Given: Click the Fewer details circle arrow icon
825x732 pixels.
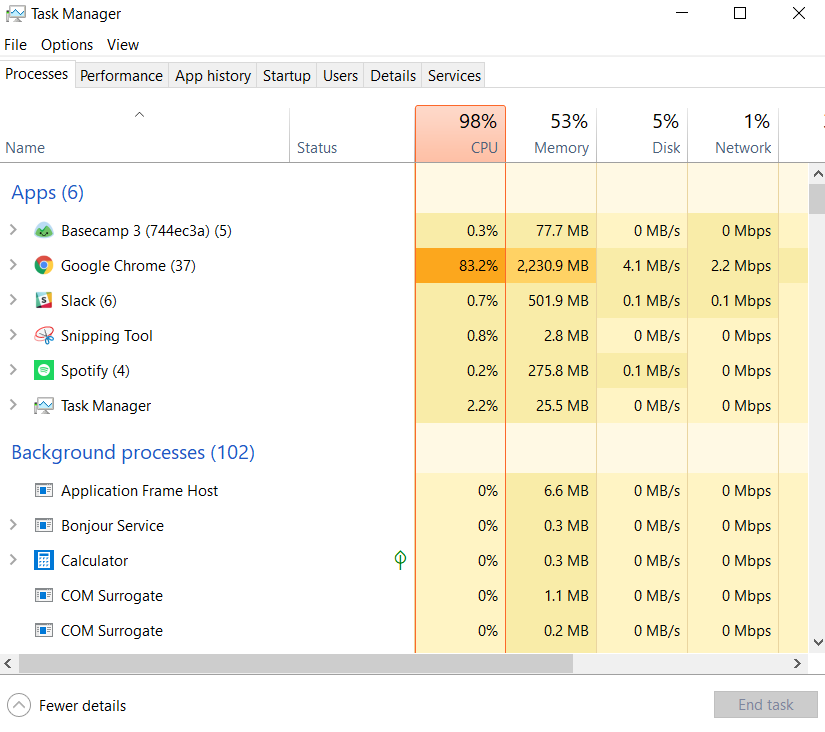Looking at the screenshot, I should [19, 705].
